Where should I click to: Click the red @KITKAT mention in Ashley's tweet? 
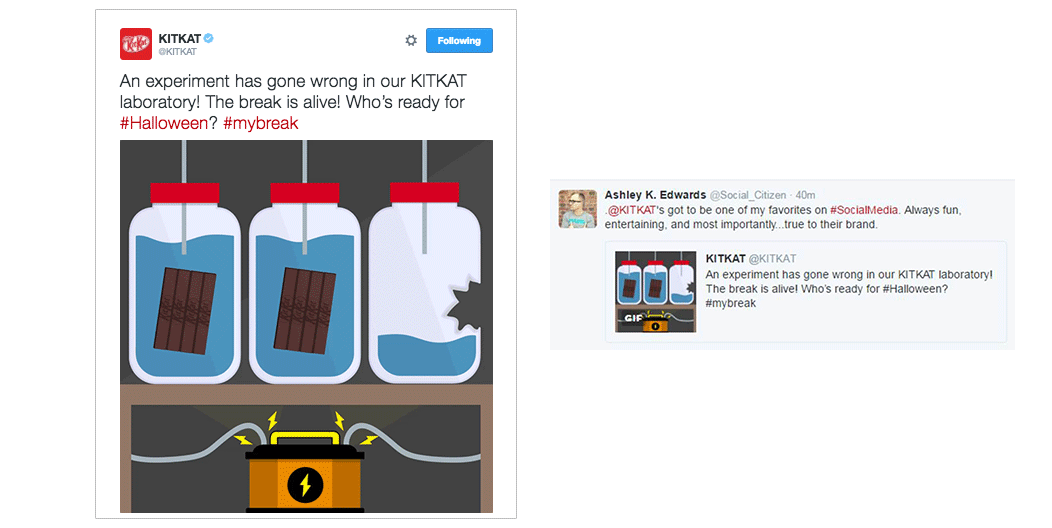(x=631, y=210)
